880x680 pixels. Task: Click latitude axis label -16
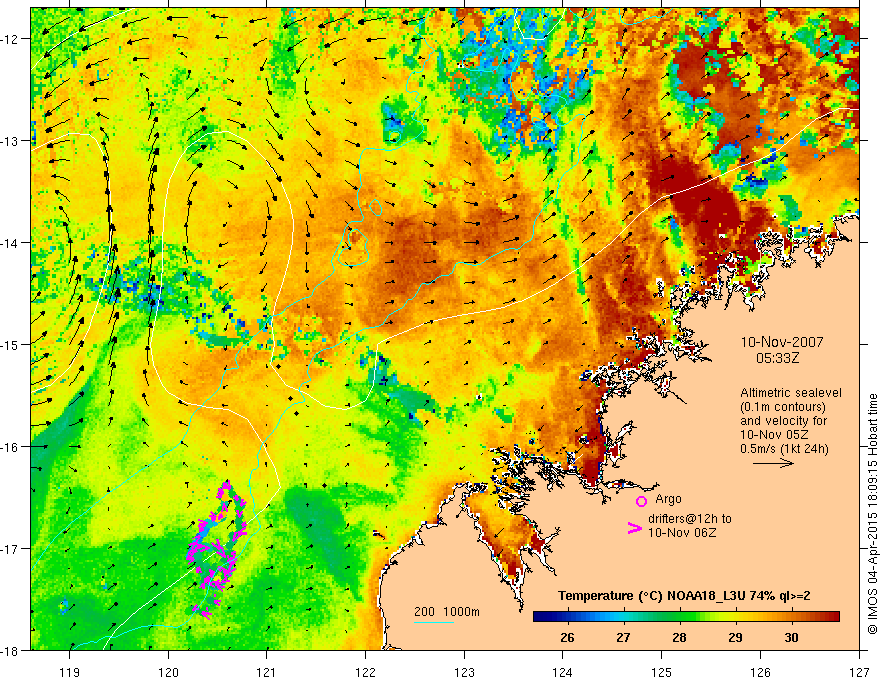click(11, 447)
